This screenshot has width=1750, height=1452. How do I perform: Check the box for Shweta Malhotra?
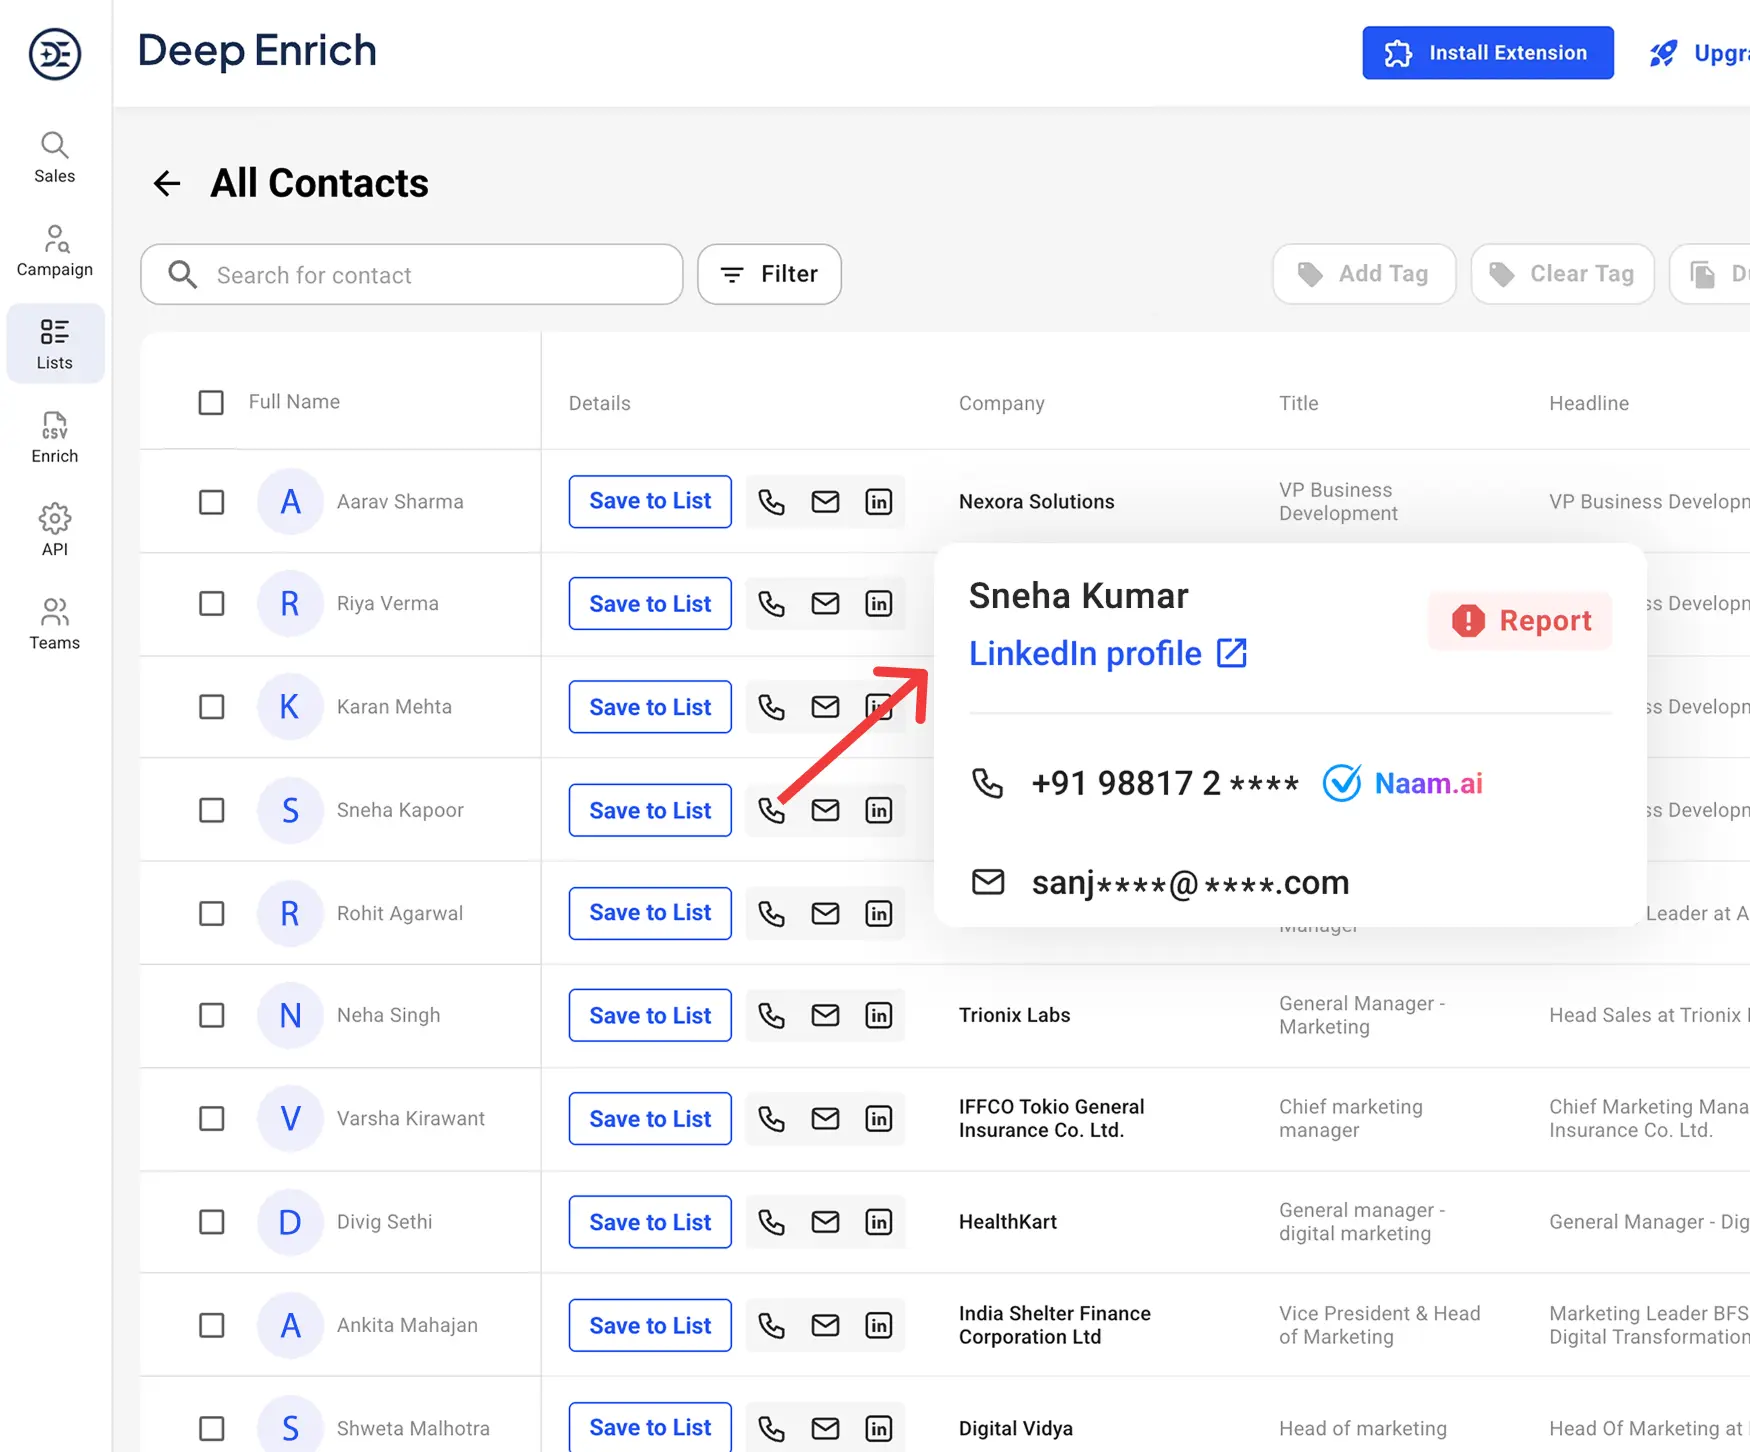(211, 1428)
